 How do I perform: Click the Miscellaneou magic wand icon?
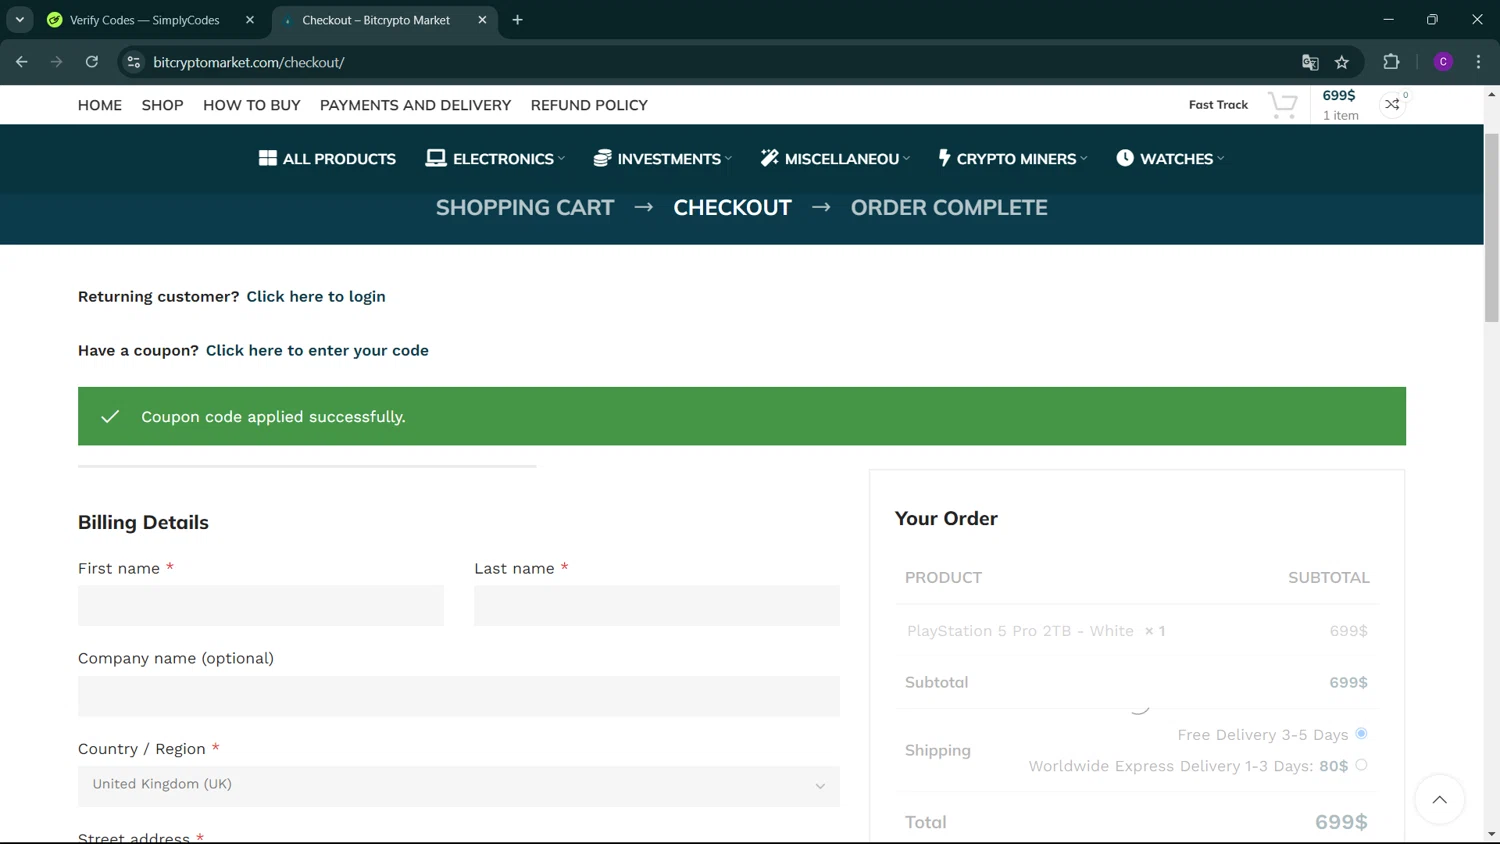(769, 158)
